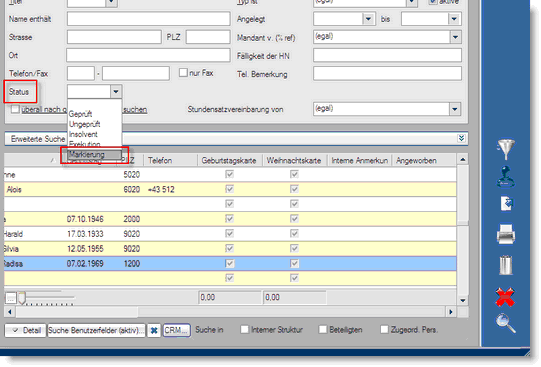Click the Telefon number field
The image size is (541, 367).
tap(136, 73)
